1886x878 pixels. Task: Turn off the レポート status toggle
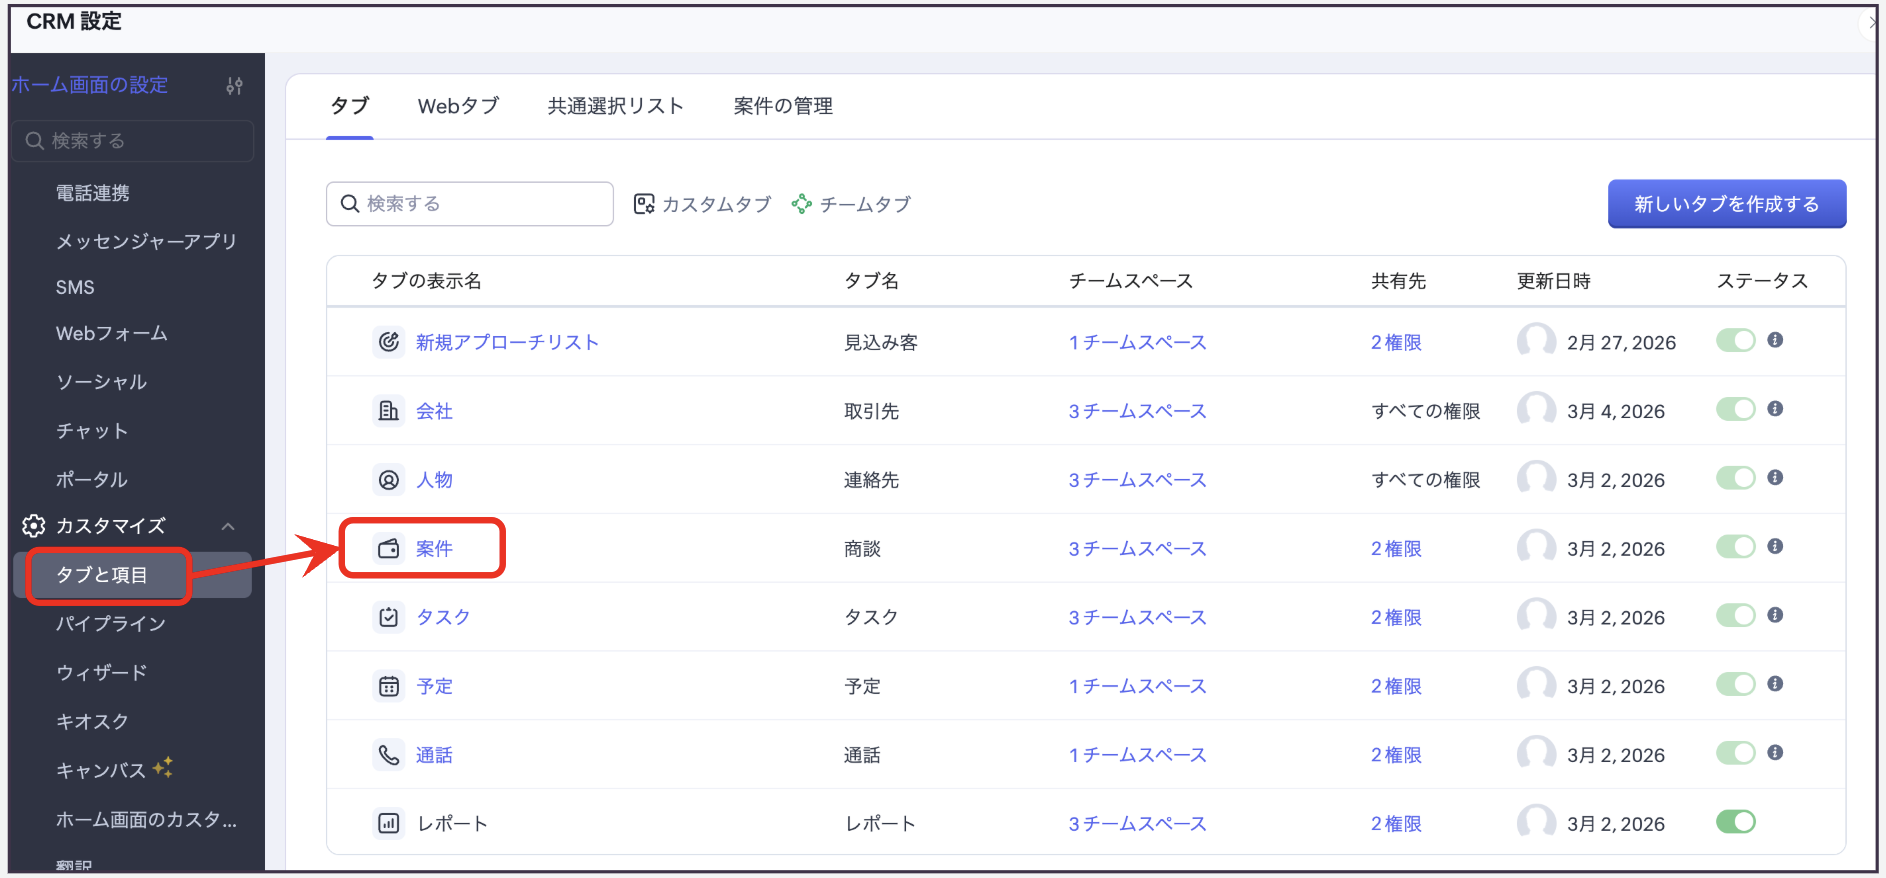[x=1735, y=822]
